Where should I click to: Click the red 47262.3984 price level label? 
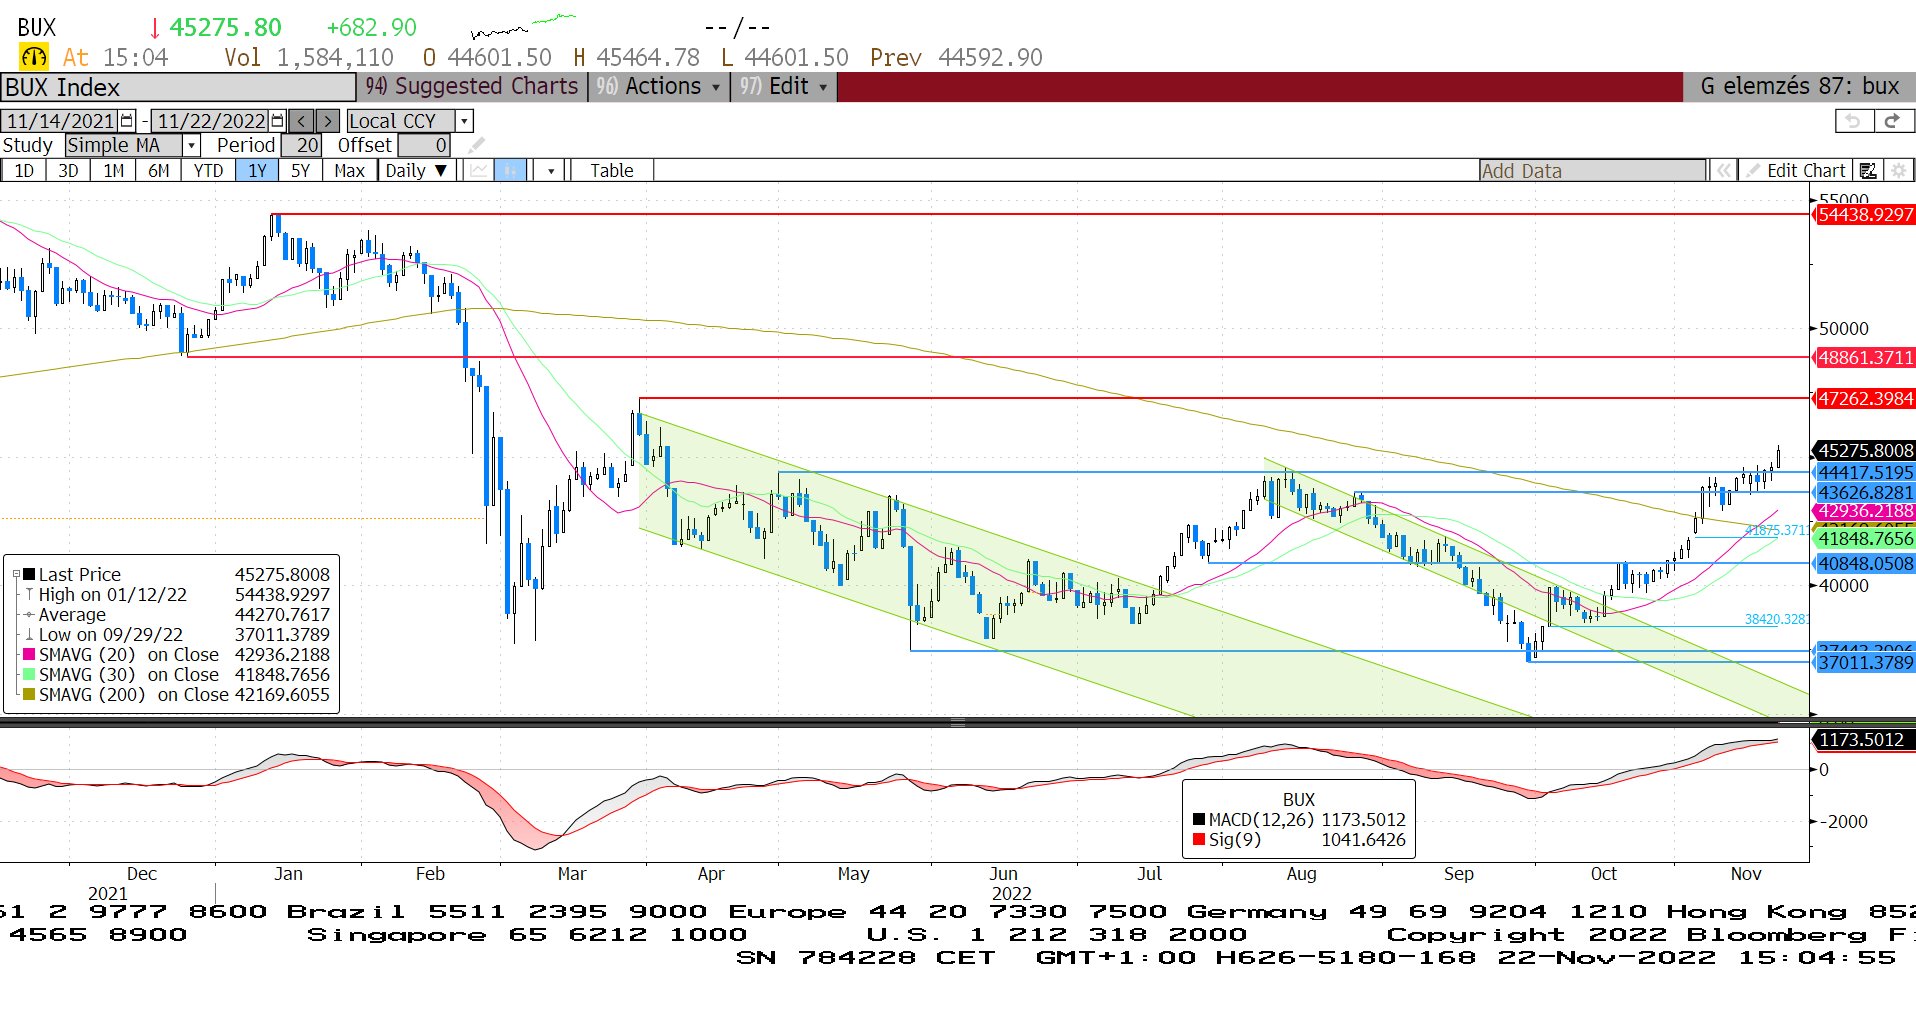pyautogui.click(x=1864, y=399)
